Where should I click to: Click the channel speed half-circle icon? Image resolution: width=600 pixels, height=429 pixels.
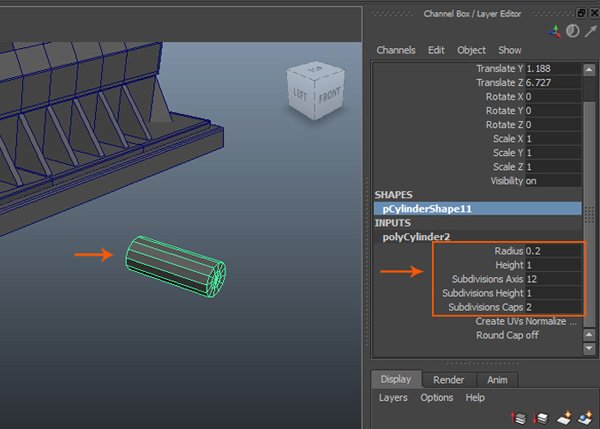(x=572, y=30)
